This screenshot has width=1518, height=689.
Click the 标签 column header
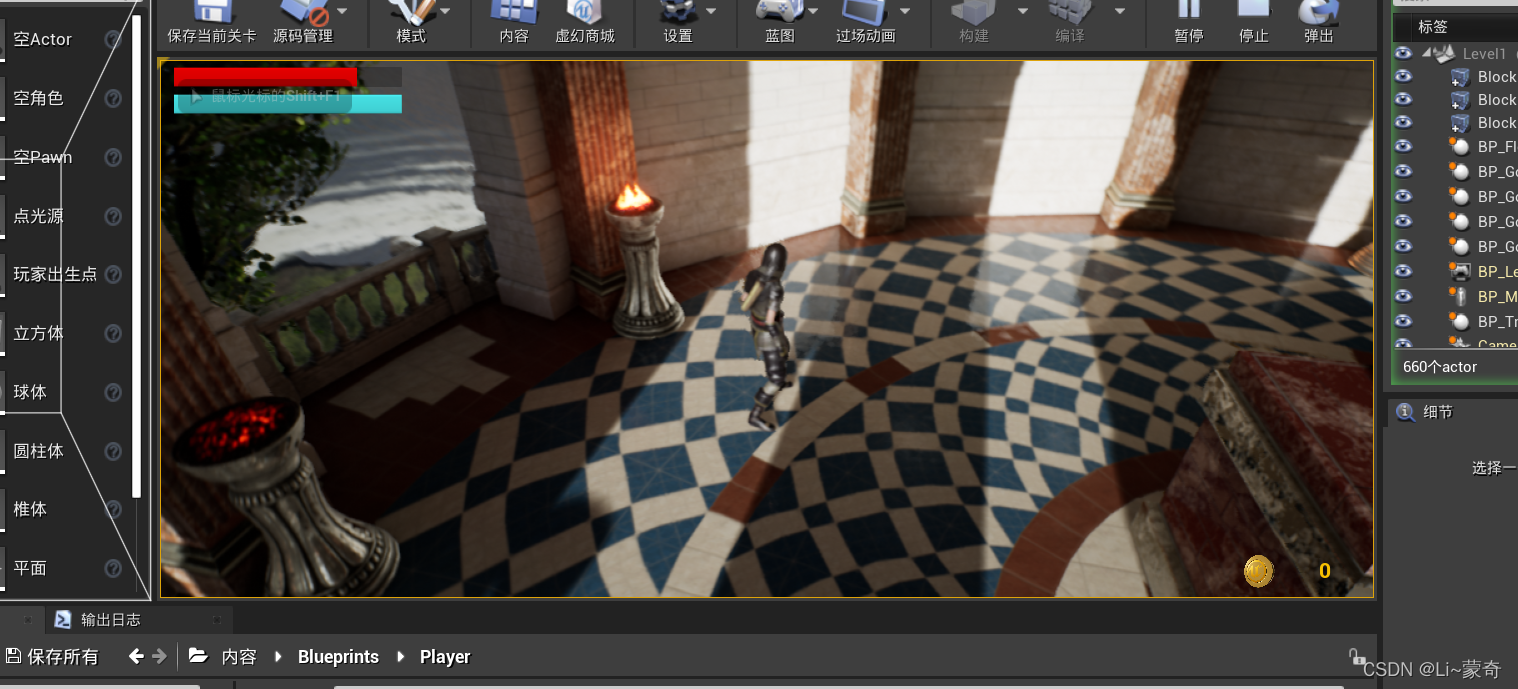pyautogui.click(x=1432, y=26)
